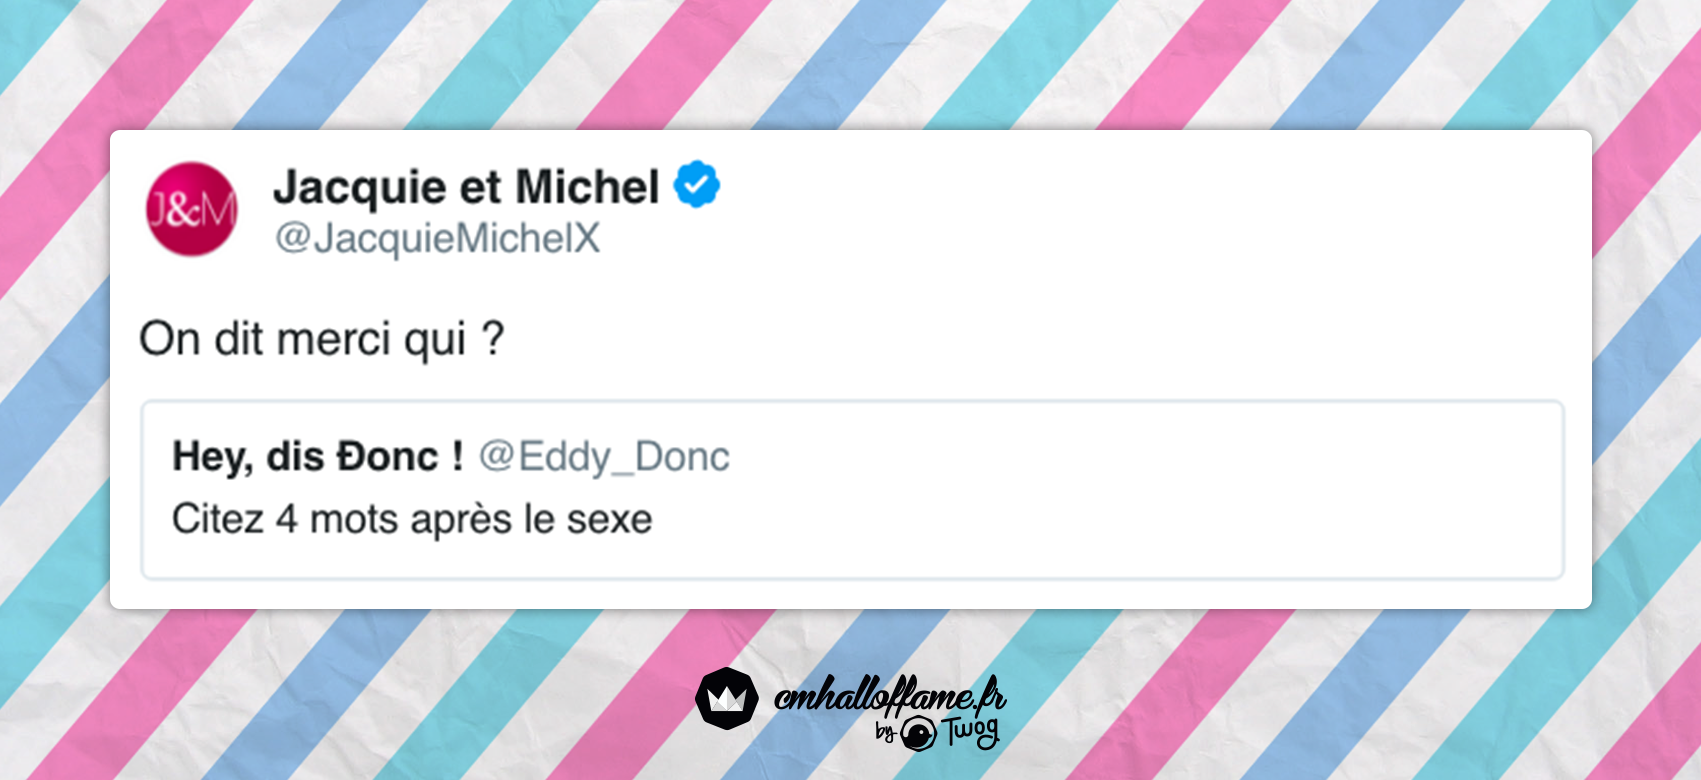Image resolution: width=1701 pixels, height=780 pixels.
Task: Click the 'by' text before Twog
Action: 885,733
